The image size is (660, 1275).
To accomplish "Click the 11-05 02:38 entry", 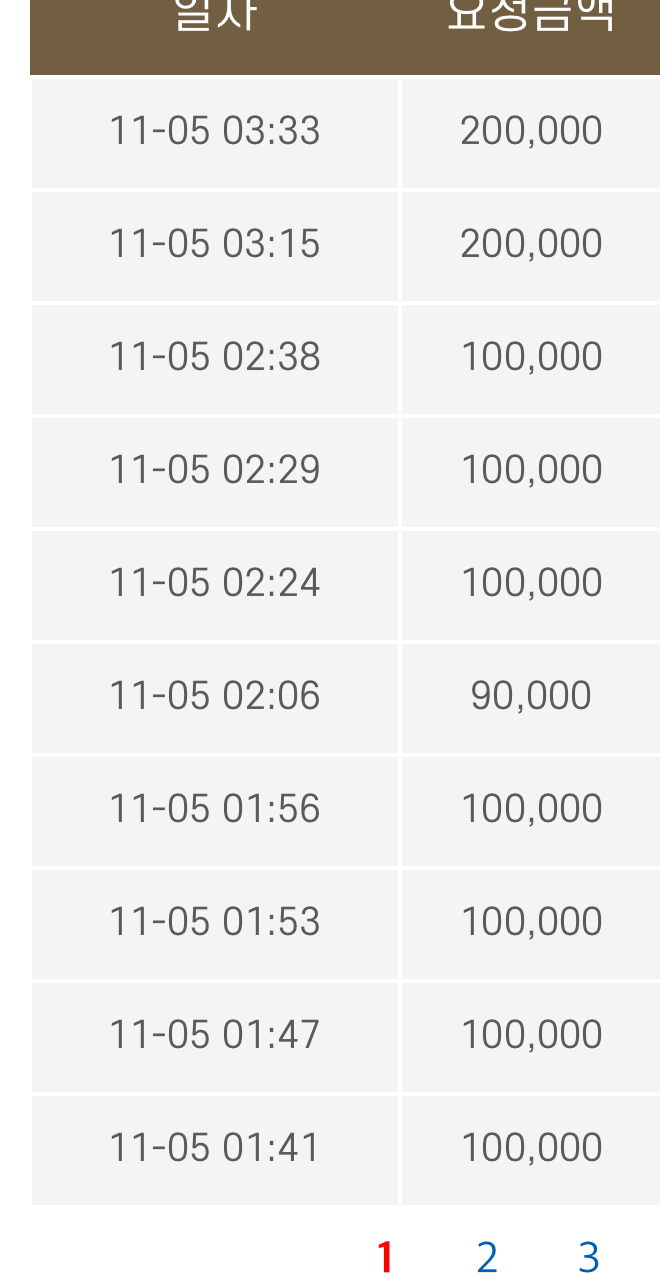I will (x=215, y=357).
